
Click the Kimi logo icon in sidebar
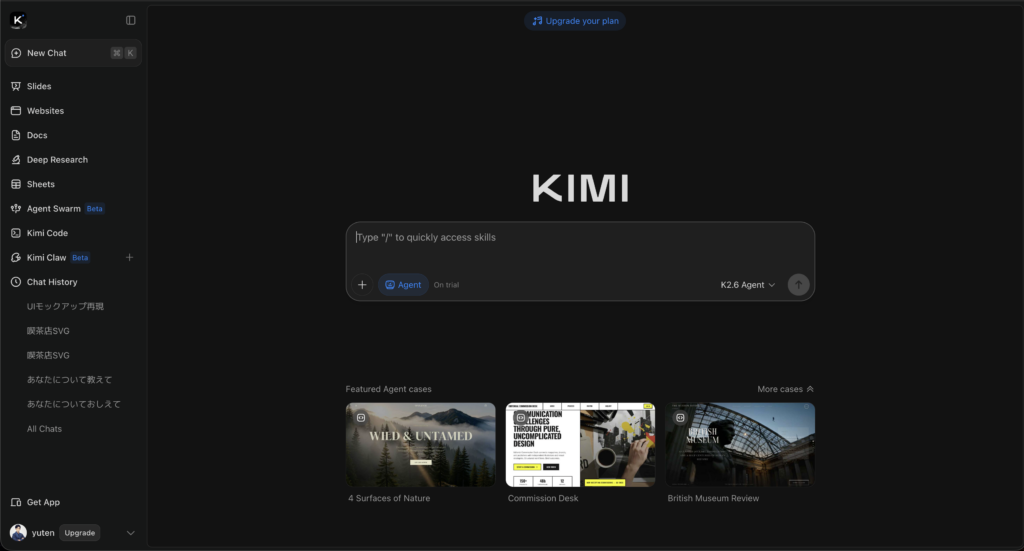(x=18, y=20)
